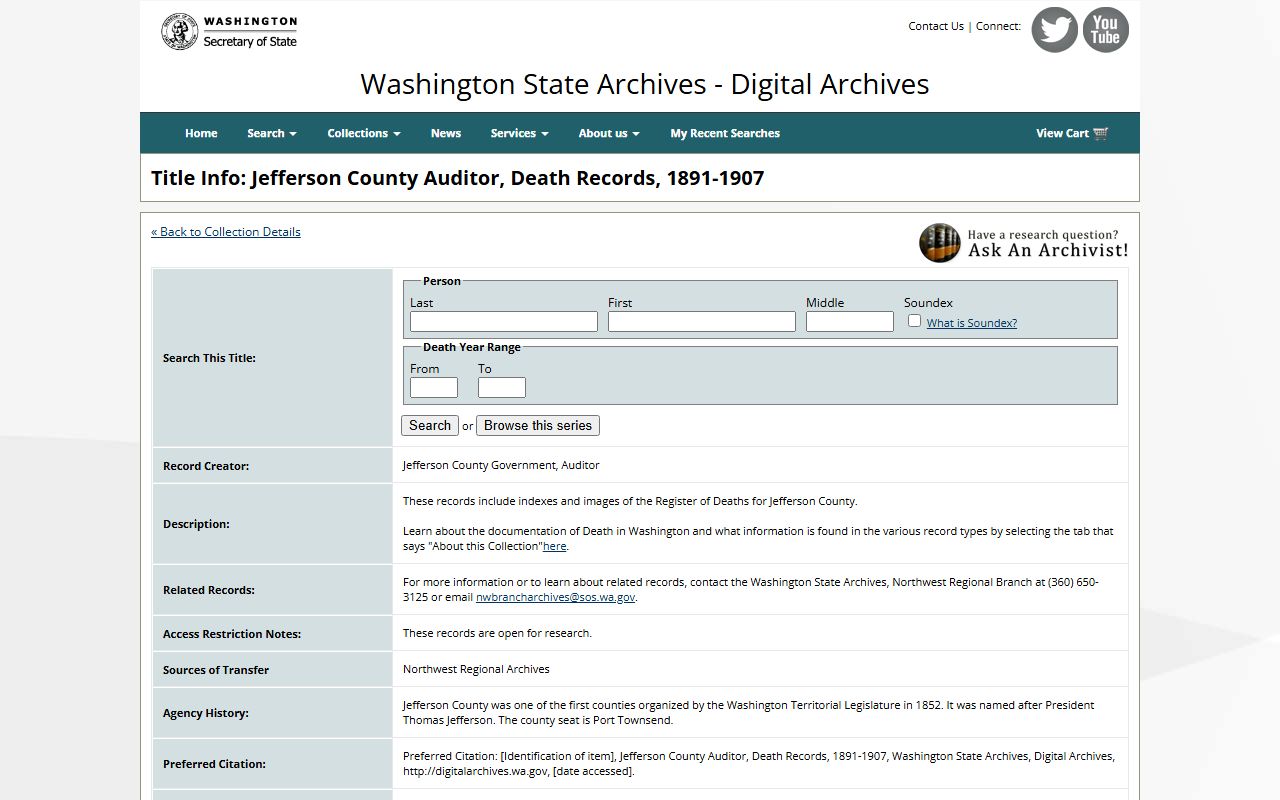This screenshot has width=1280, height=800.
Task: Click the Washington Secretary of State logo
Action: click(229, 32)
